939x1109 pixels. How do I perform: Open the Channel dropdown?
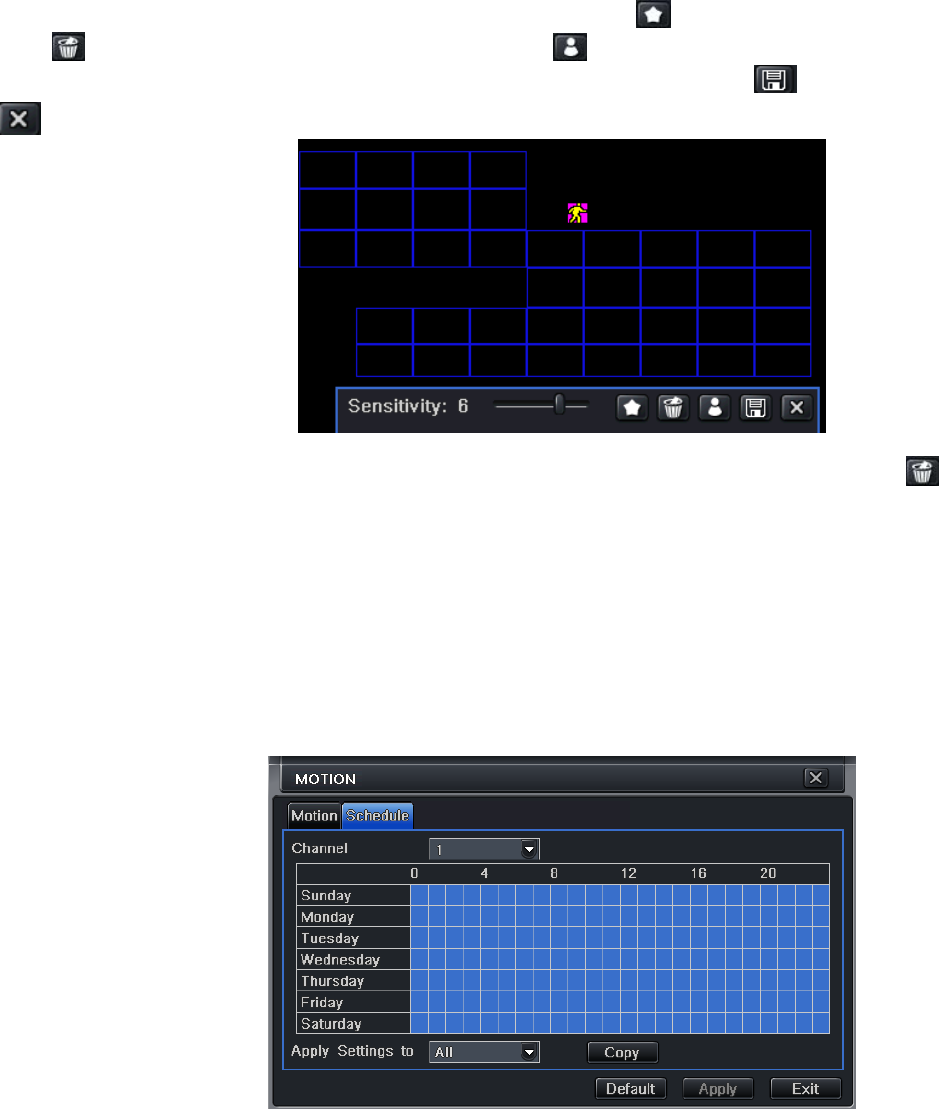[484, 849]
